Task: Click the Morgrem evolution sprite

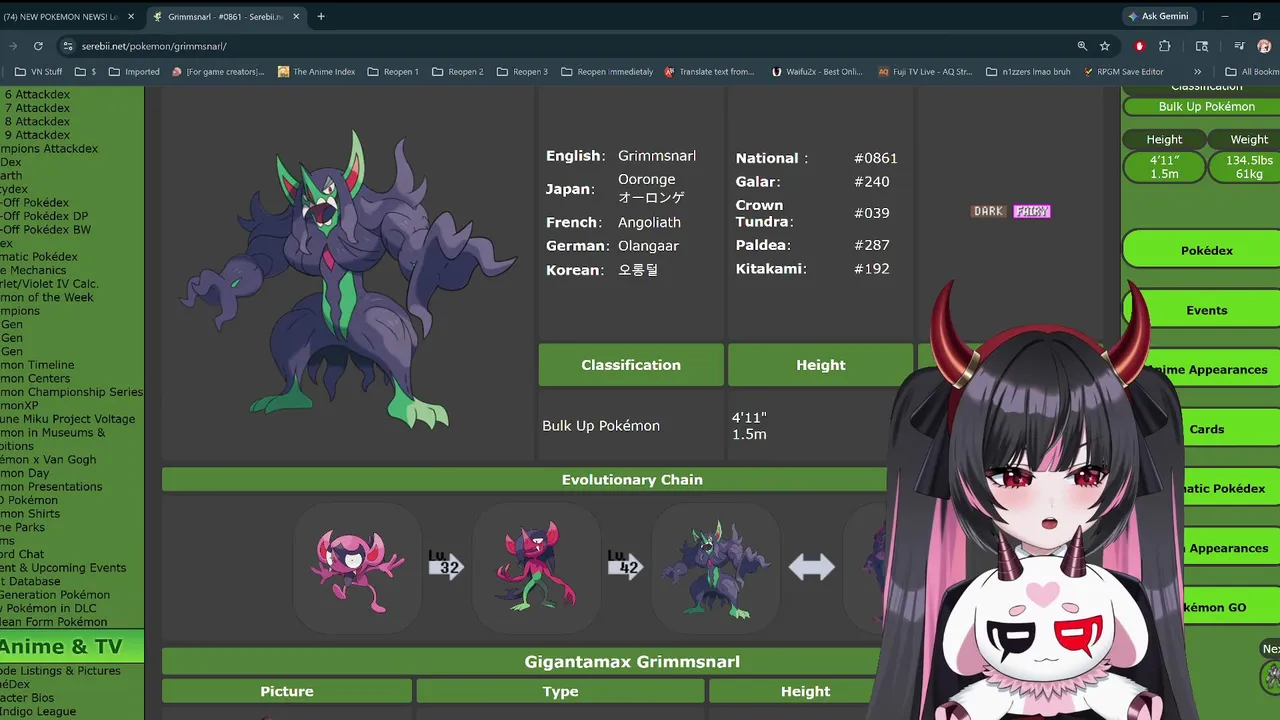Action: tap(537, 567)
